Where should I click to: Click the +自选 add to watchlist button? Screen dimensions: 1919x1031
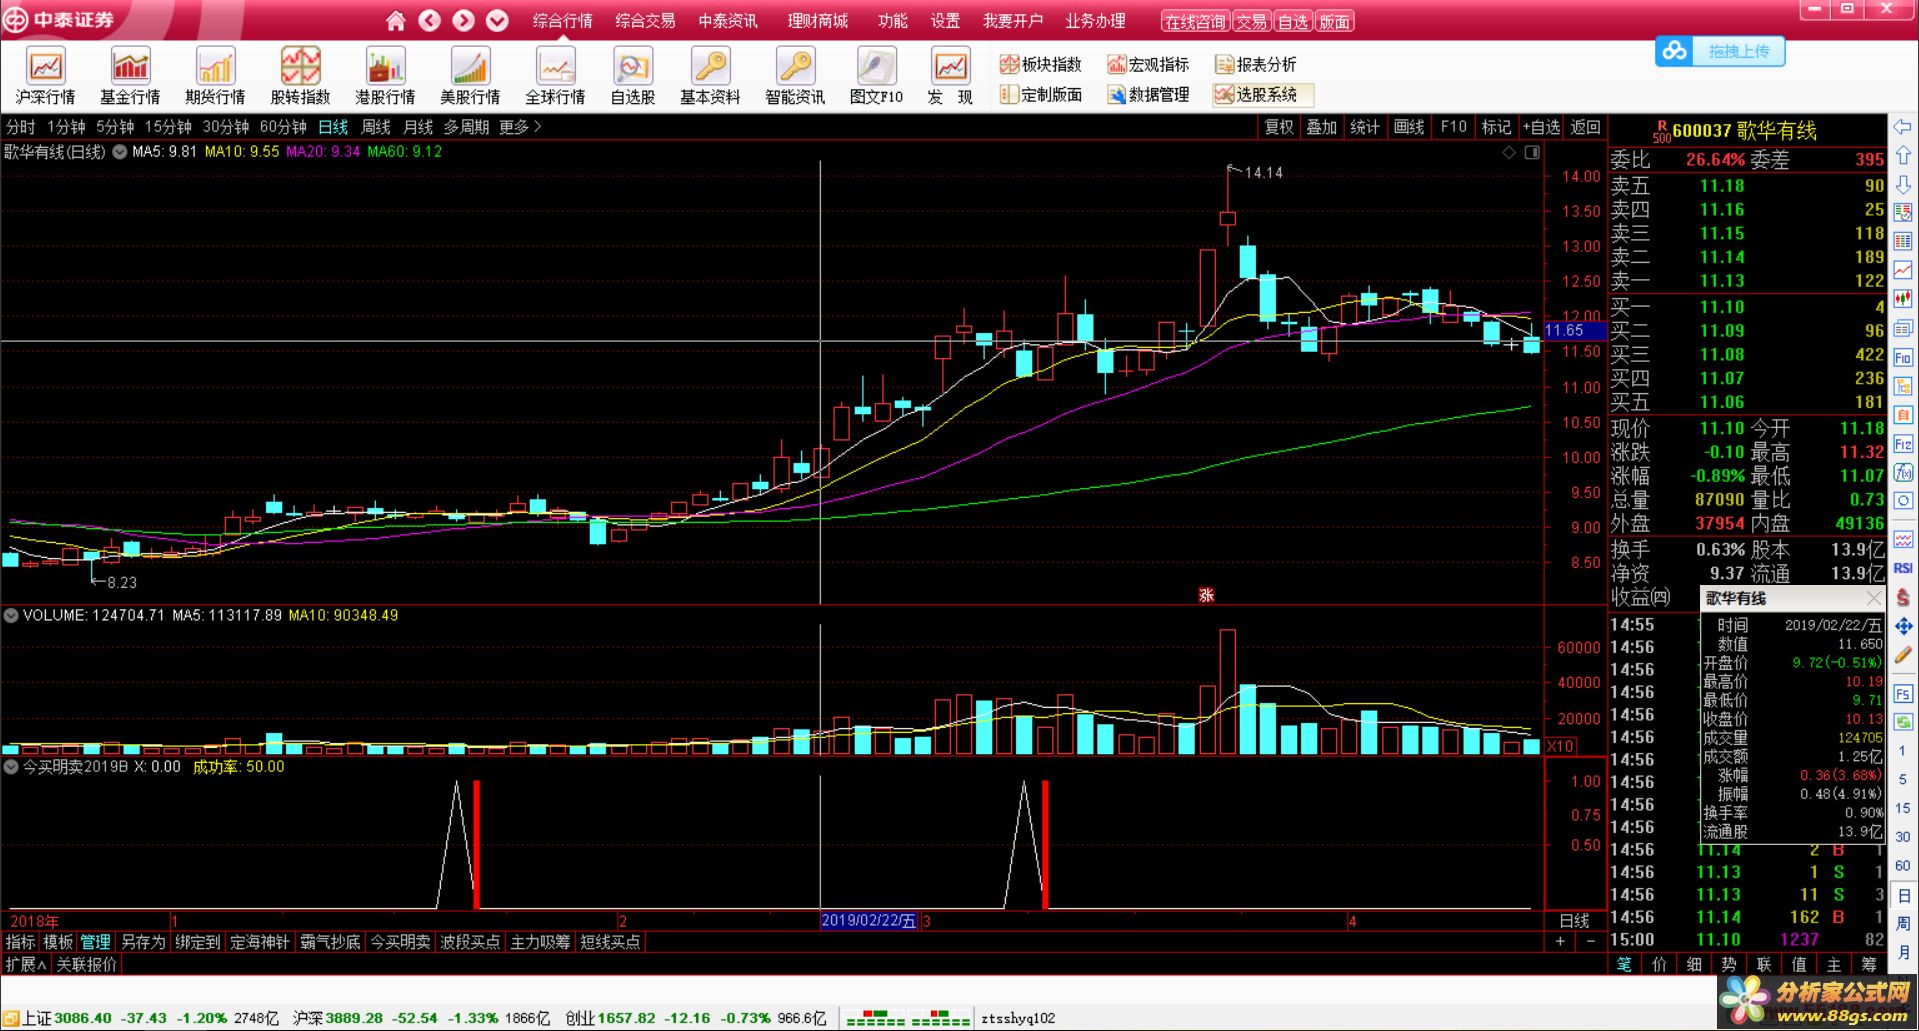(x=1541, y=127)
